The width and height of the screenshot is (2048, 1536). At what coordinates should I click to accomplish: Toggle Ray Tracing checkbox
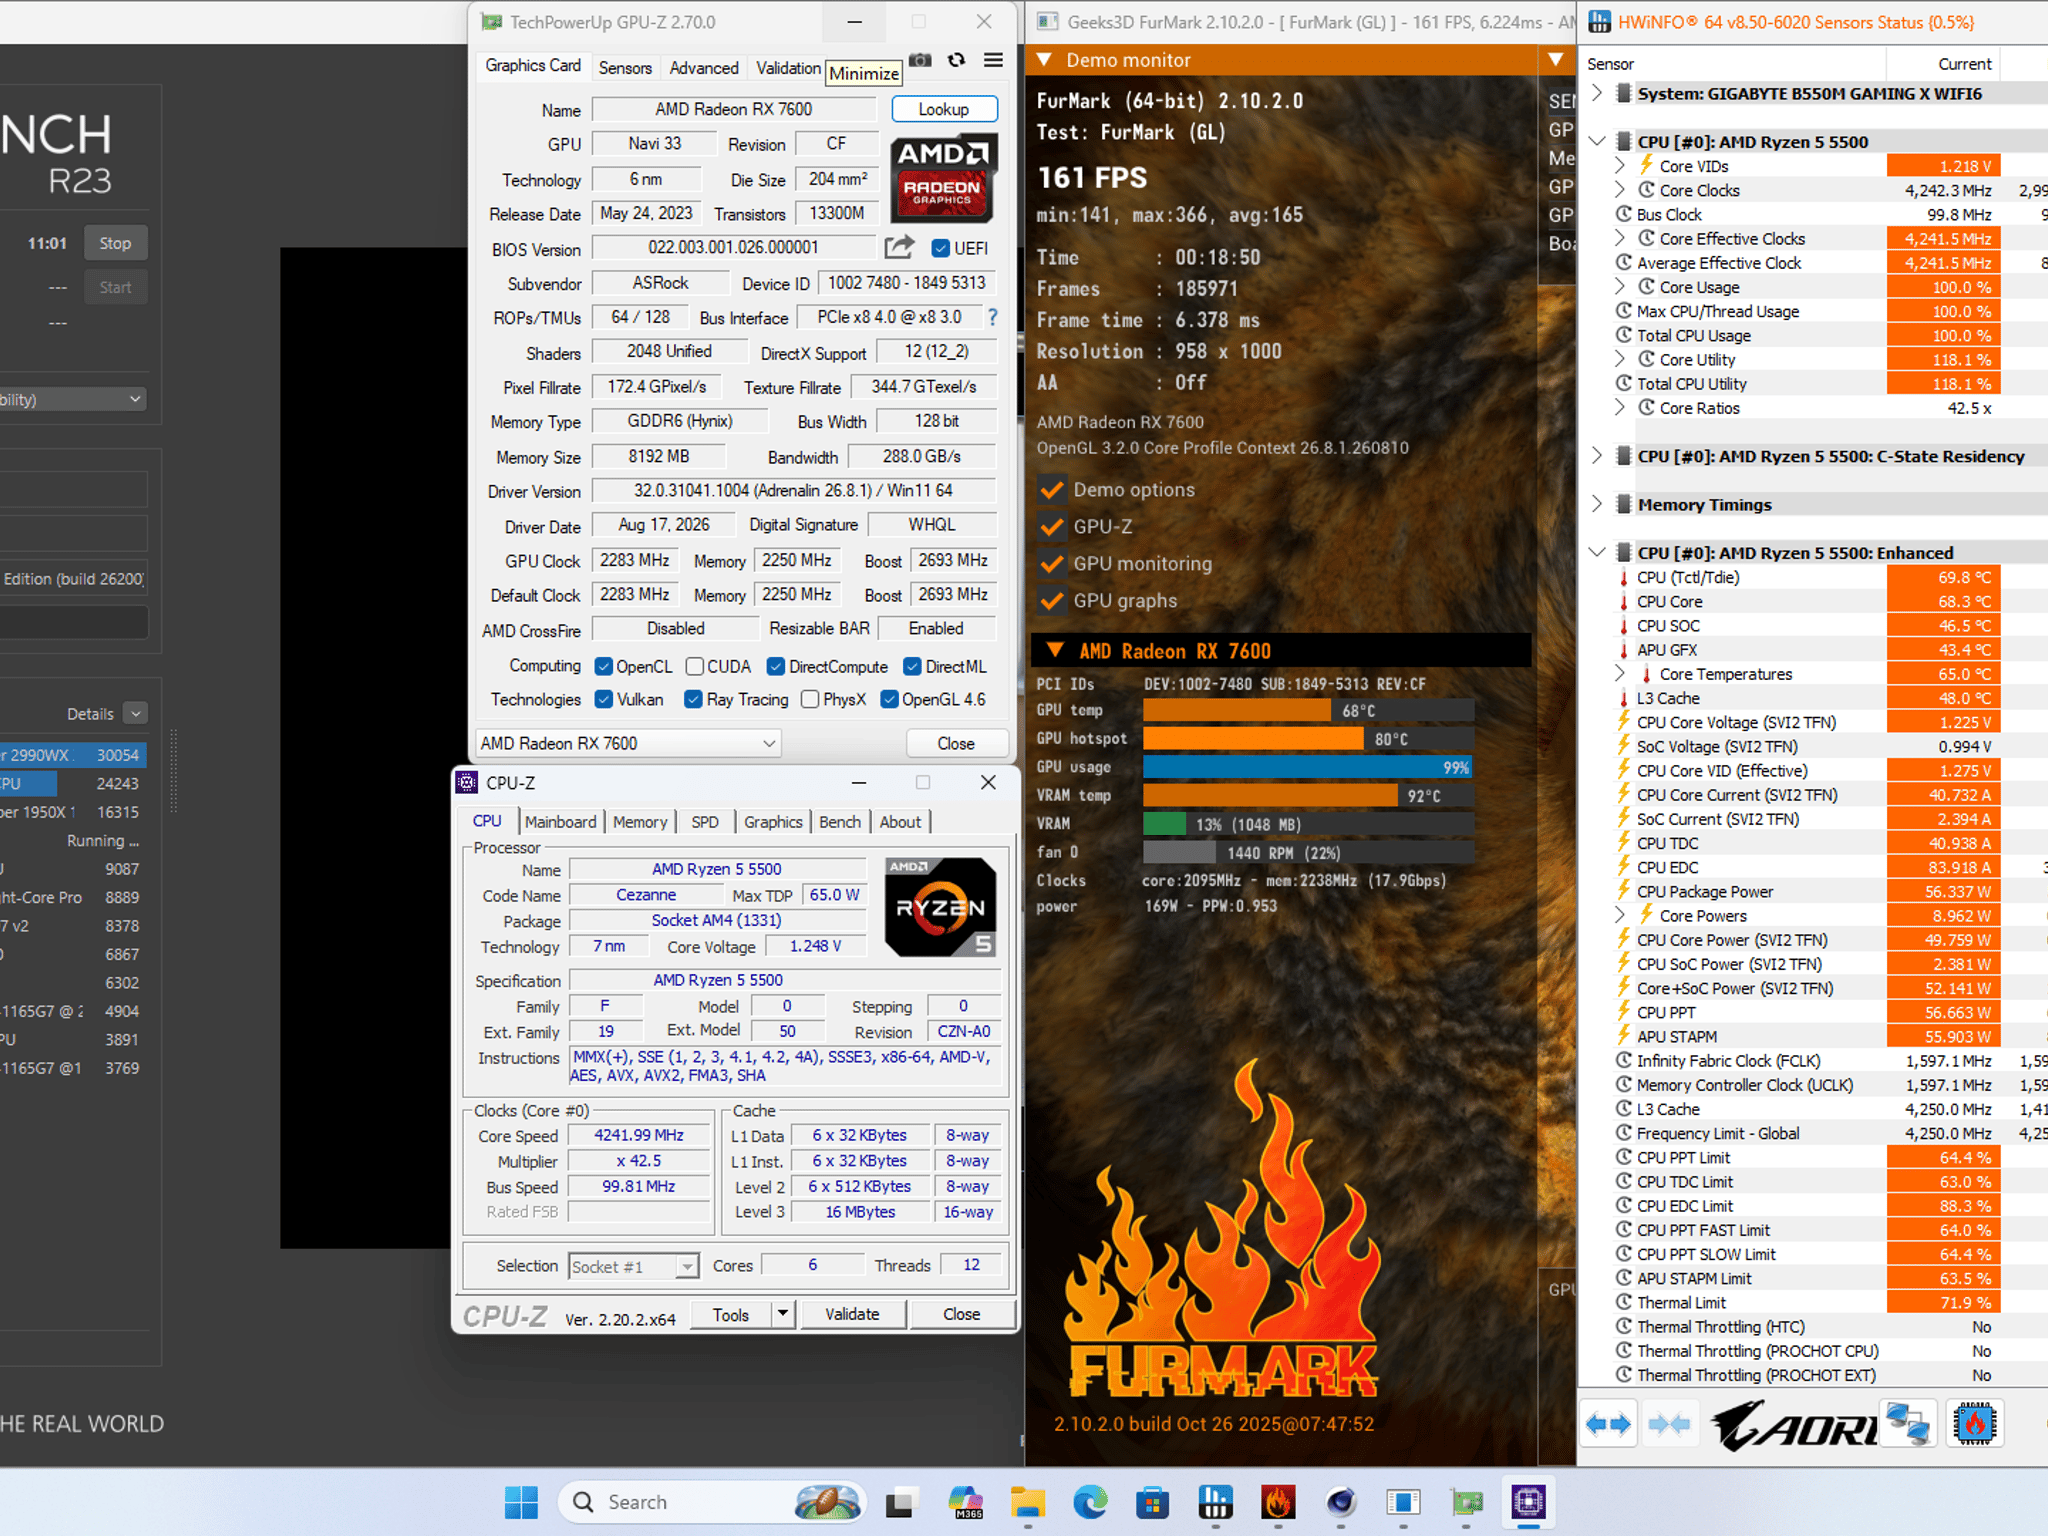pos(693,699)
